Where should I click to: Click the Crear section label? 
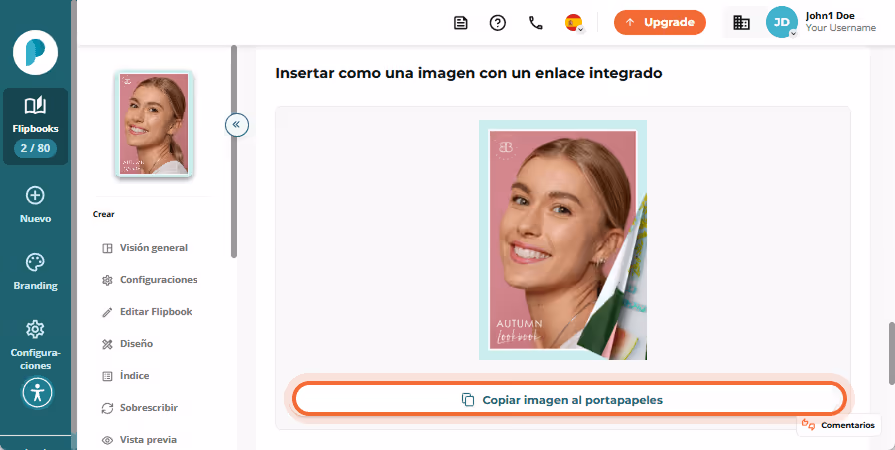pos(104,214)
